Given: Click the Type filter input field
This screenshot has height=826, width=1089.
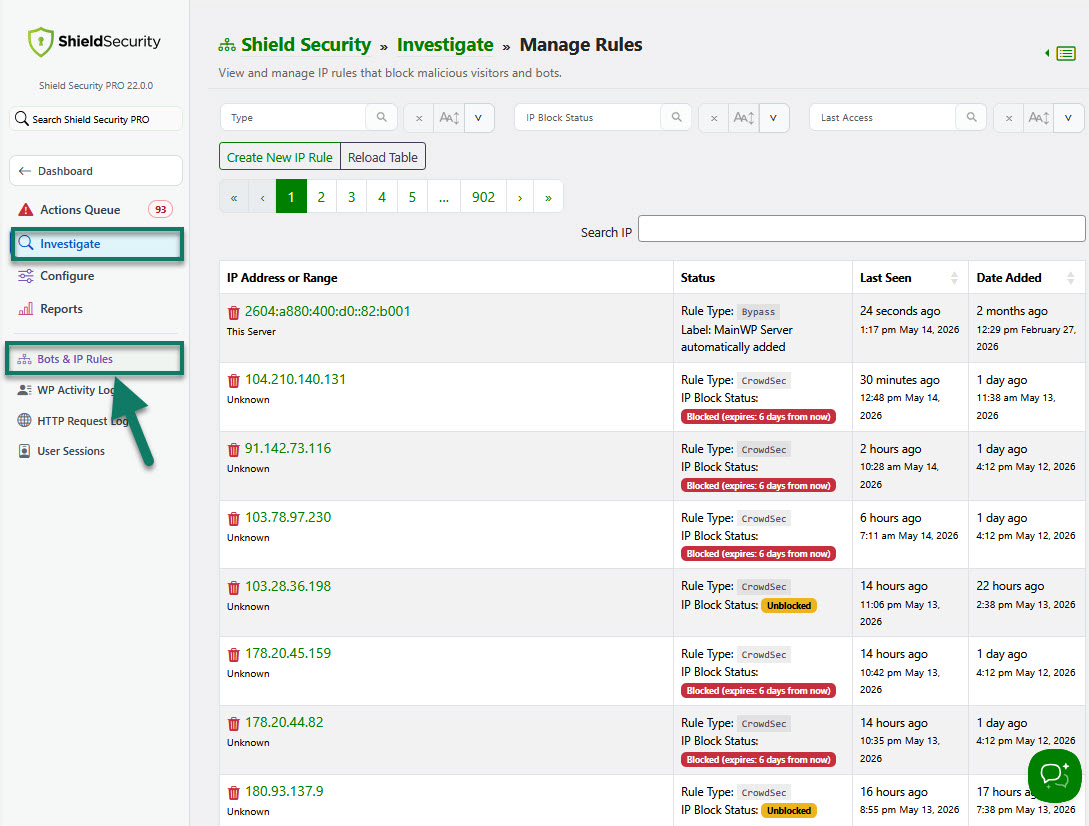Looking at the screenshot, I should coord(293,117).
